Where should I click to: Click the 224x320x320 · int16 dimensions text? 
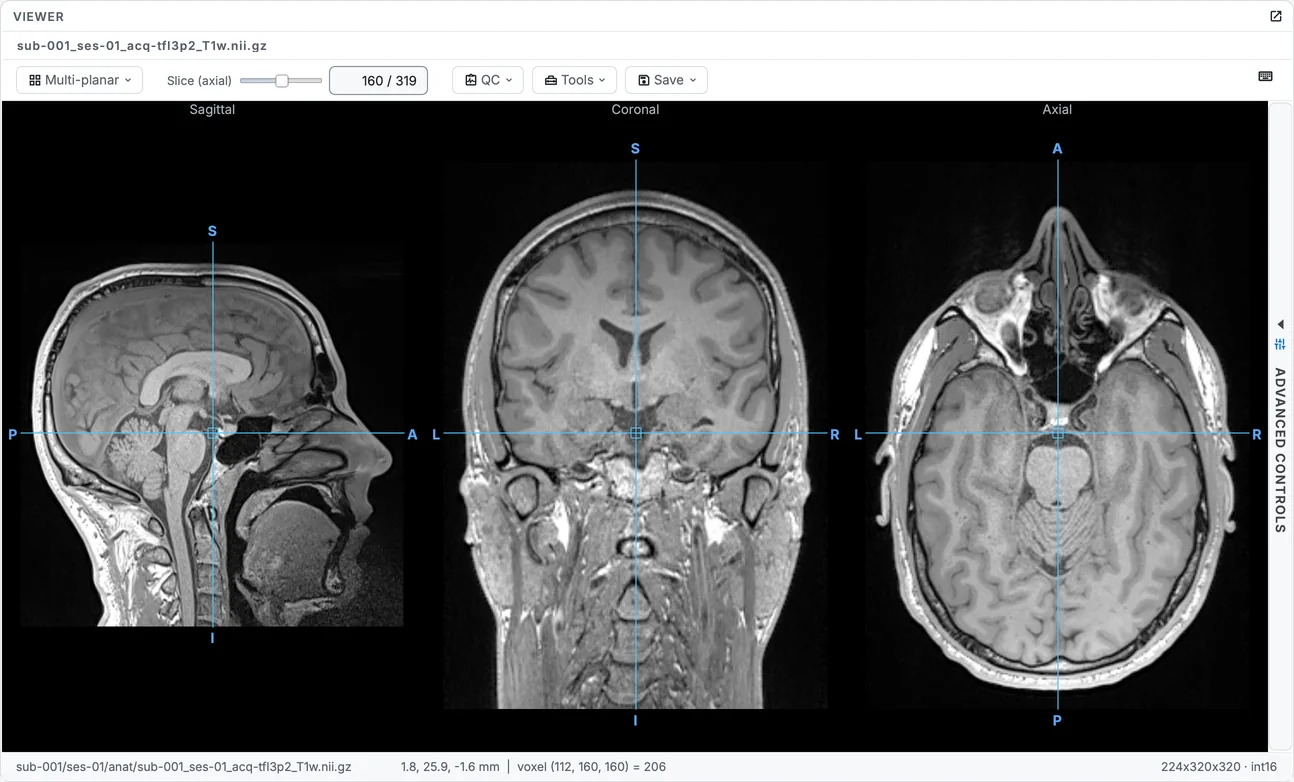click(1219, 767)
